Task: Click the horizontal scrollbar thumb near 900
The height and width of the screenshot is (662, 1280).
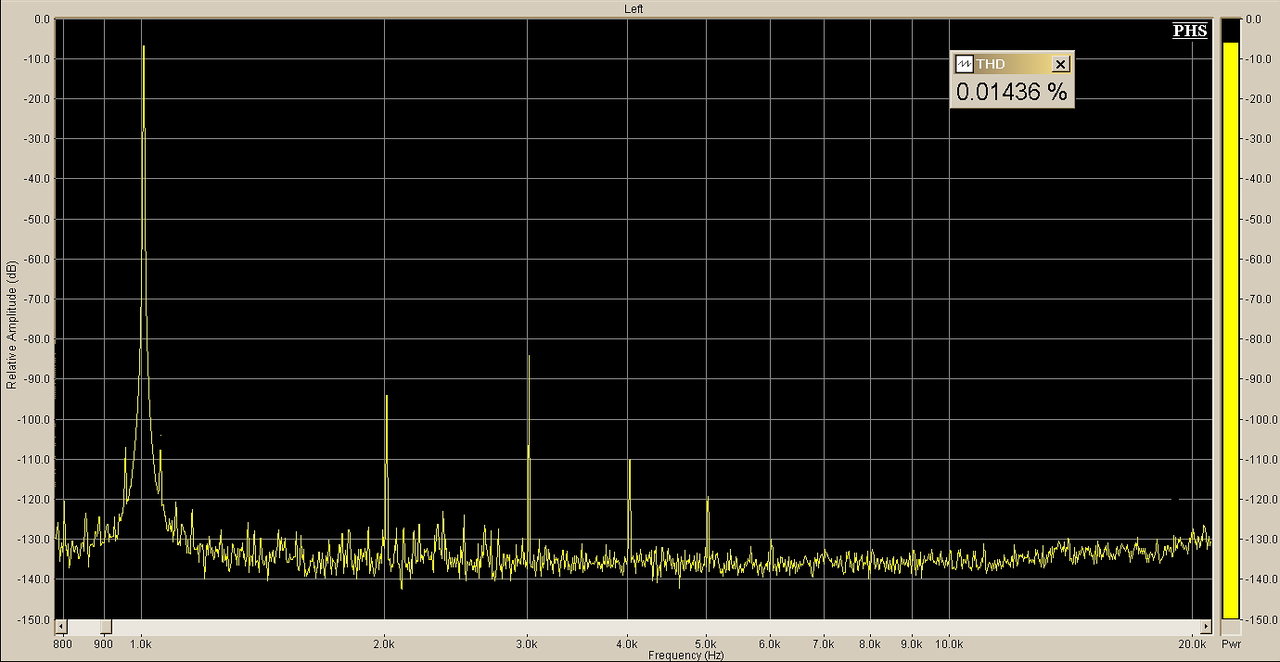Action: tap(105, 626)
